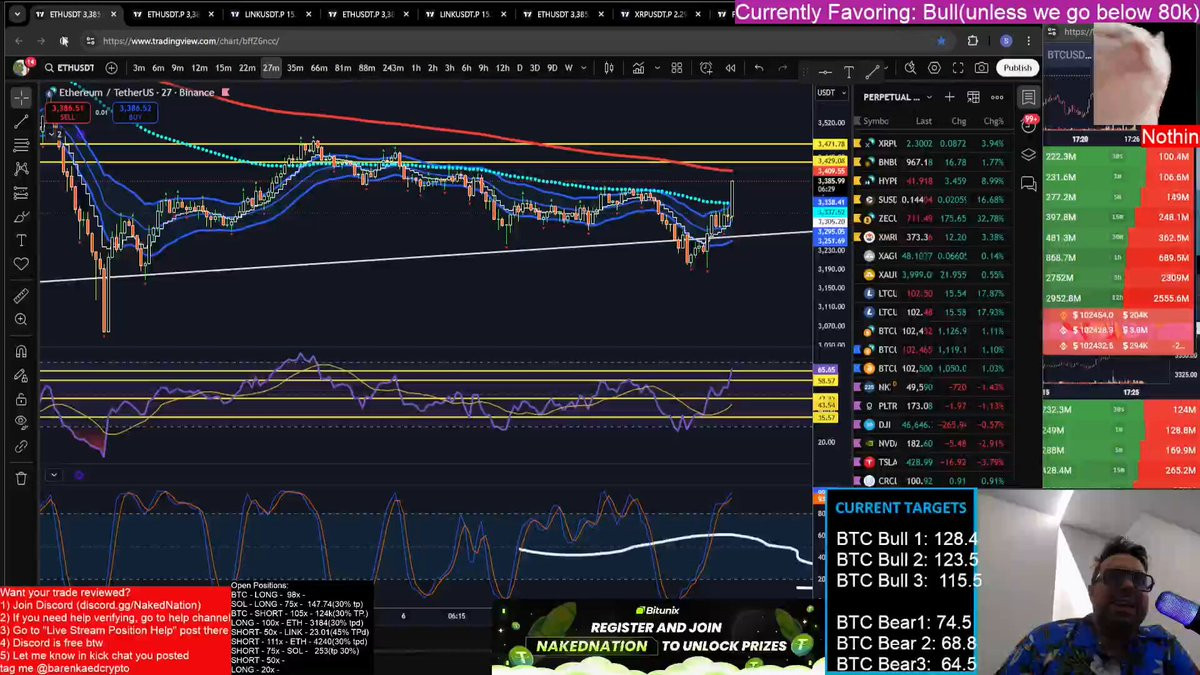Open the alerts panel with 99+ badge
This screenshot has width=1200, height=675.
click(x=1028, y=126)
